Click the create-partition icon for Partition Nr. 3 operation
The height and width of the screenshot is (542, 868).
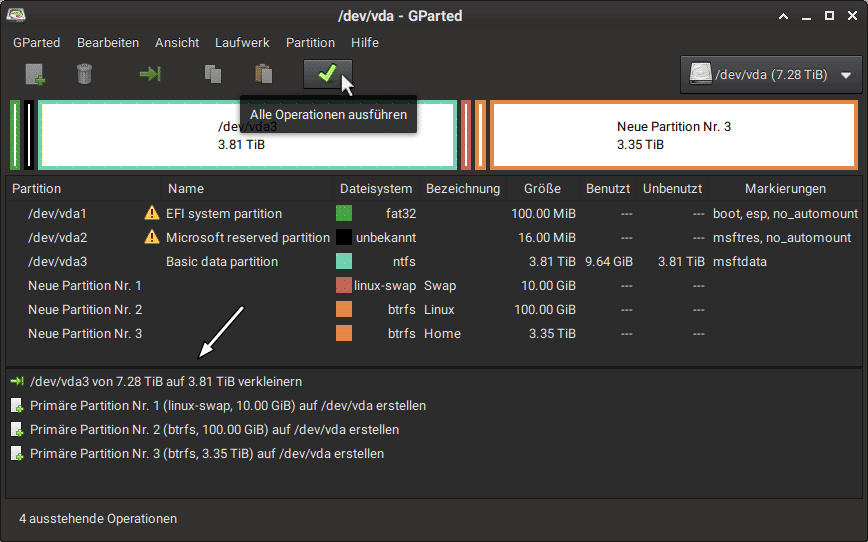pyautogui.click(x=17, y=454)
